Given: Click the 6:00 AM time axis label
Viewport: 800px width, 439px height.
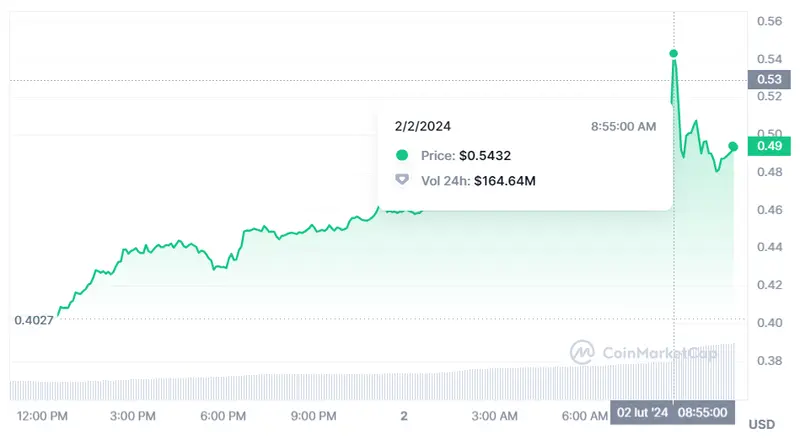Looking at the screenshot, I should pos(583,414).
